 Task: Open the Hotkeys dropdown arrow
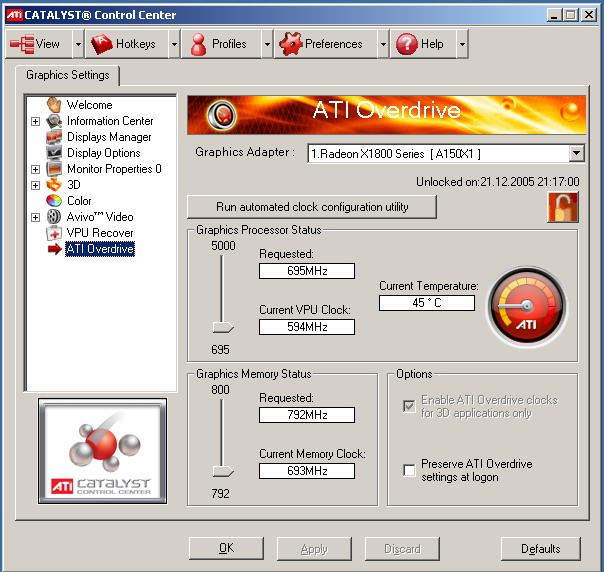tap(174, 44)
